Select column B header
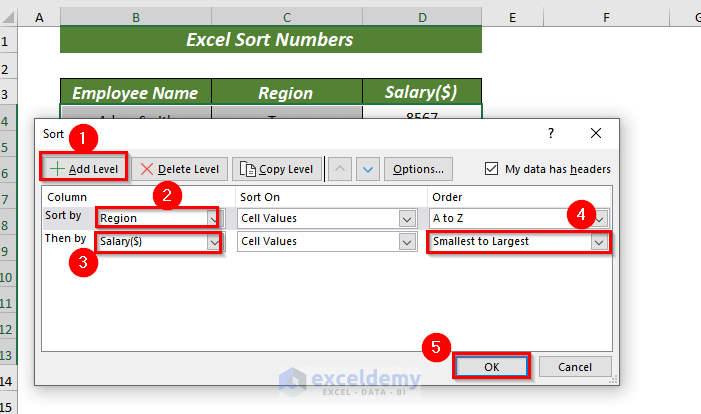The image size is (701, 414). coord(135,17)
